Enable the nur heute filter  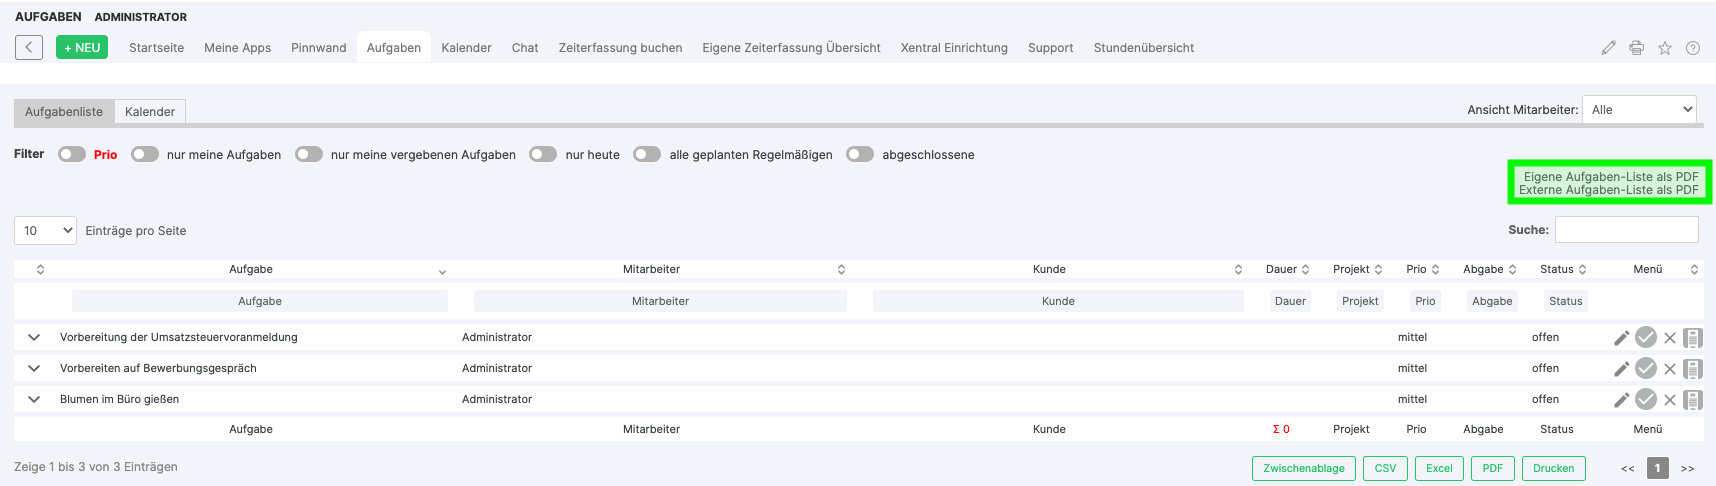tap(543, 154)
